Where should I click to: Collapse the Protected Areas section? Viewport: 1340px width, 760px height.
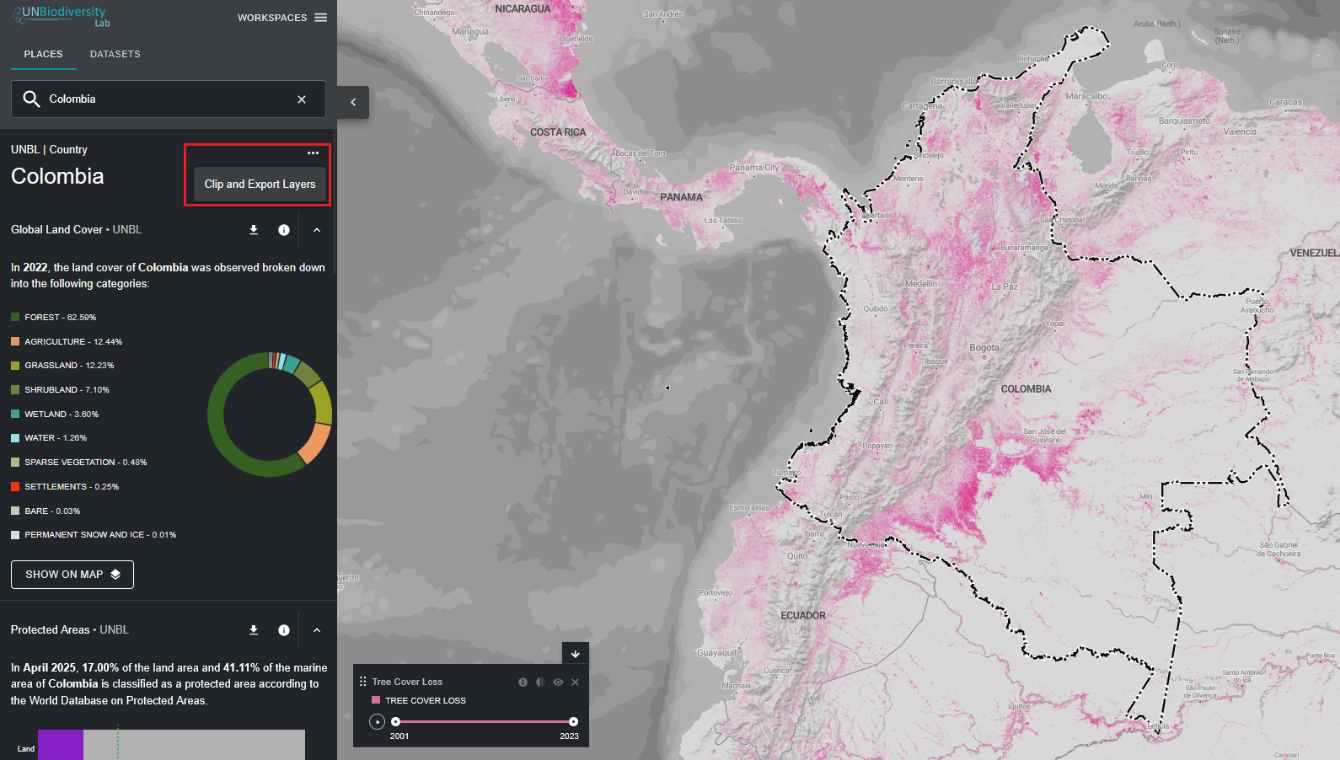tap(316, 630)
